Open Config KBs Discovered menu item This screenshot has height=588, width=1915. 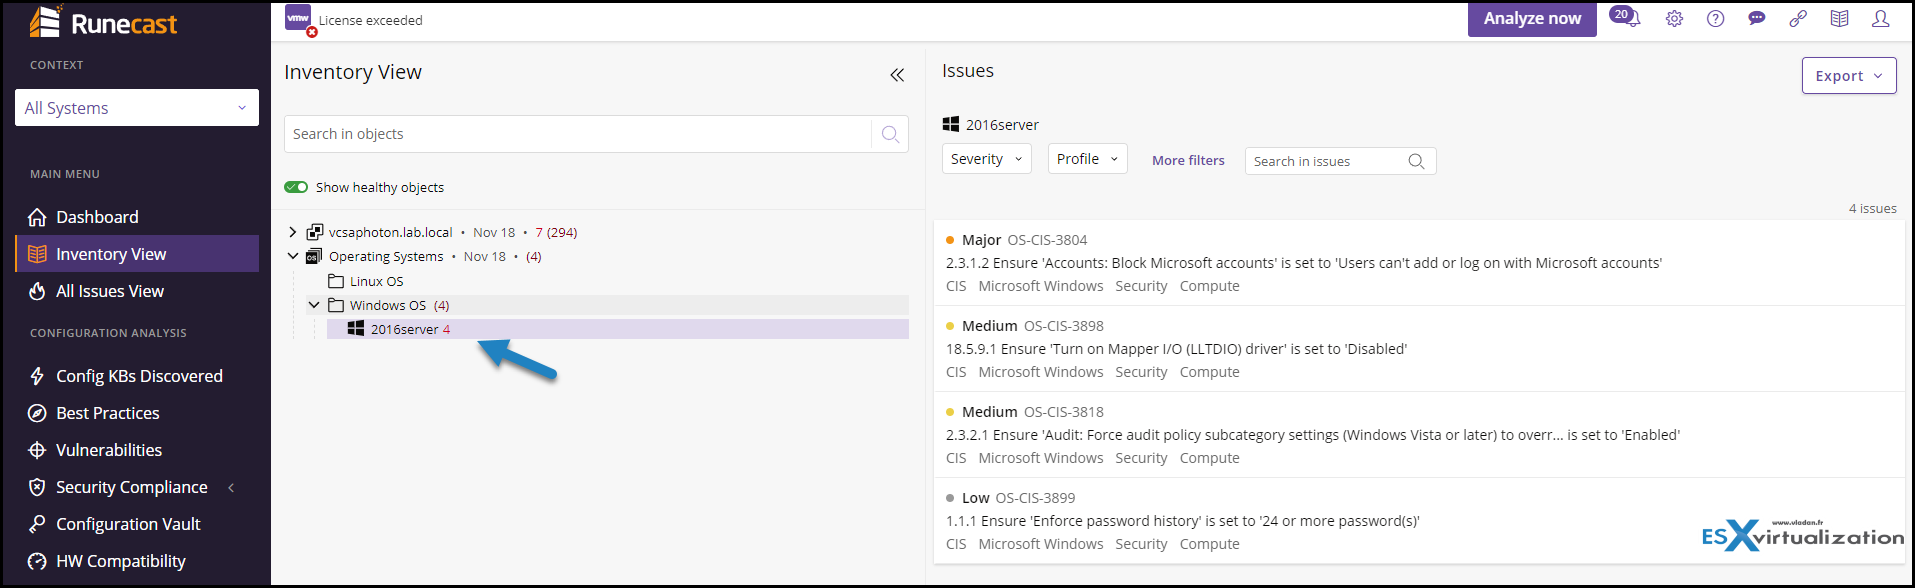139,376
